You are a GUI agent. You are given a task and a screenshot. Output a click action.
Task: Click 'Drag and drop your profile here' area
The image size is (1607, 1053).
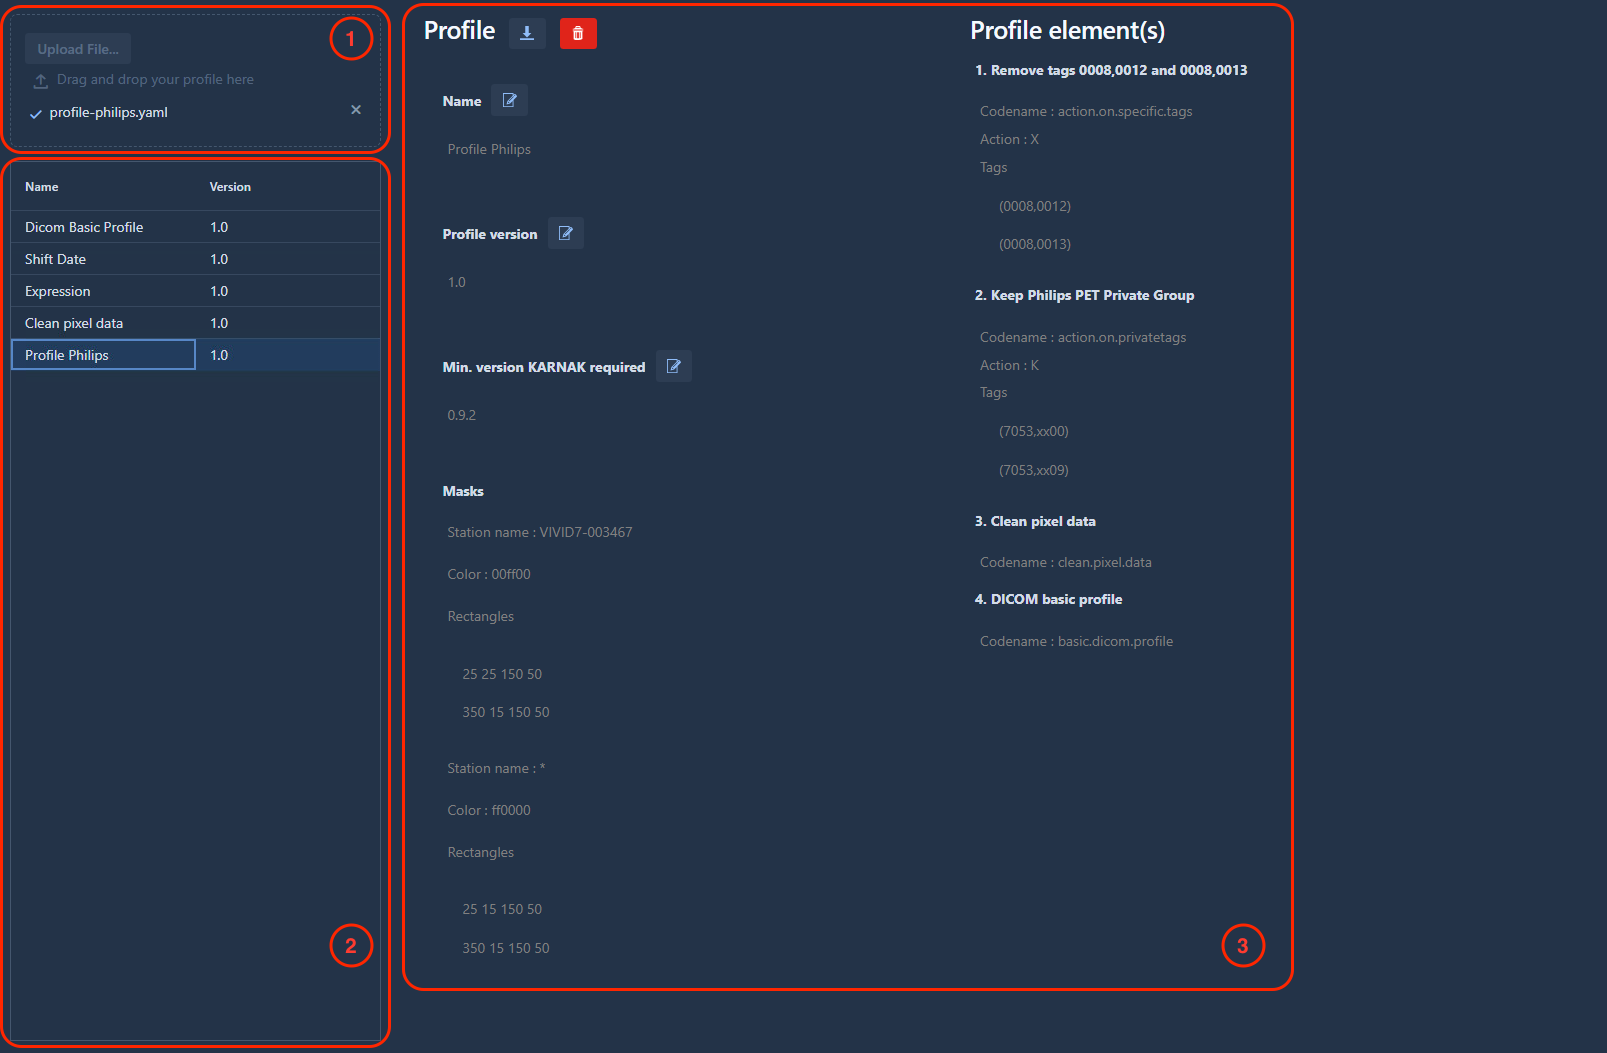pos(155,79)
